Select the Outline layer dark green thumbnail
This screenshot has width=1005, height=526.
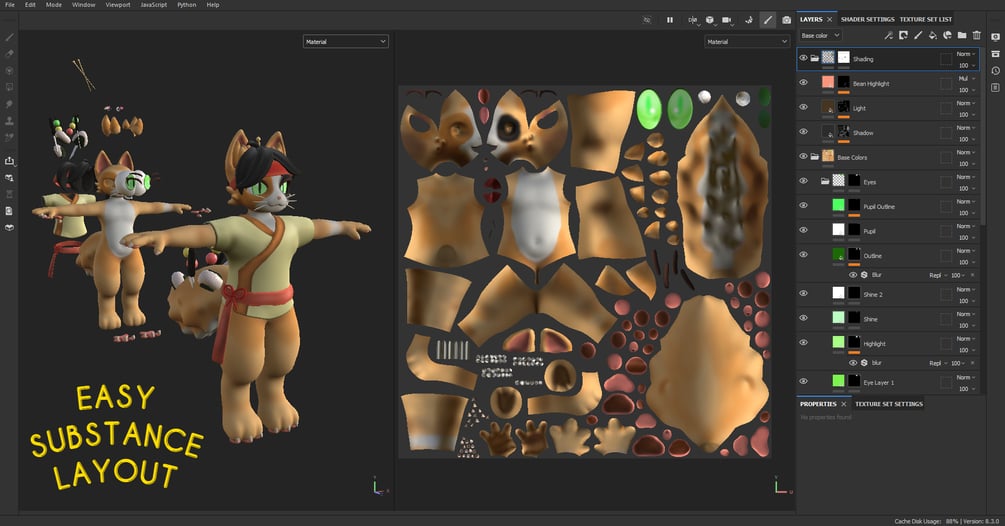[x=838, y=254]
